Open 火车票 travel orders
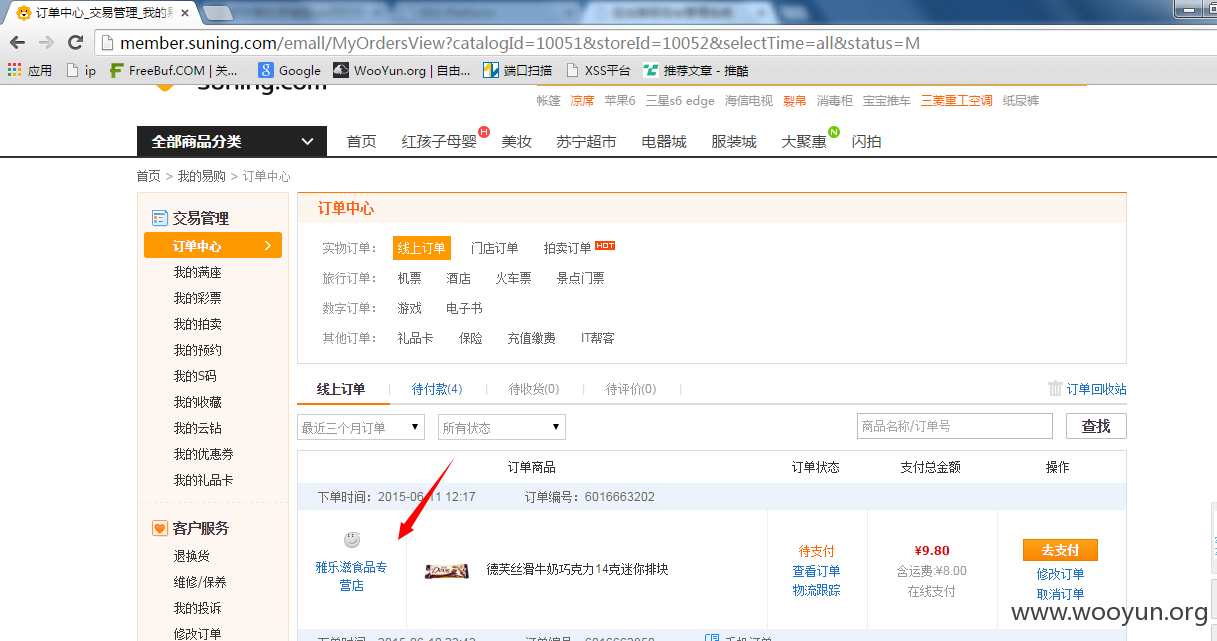The image size is (1217, 641). click(513, 278)
